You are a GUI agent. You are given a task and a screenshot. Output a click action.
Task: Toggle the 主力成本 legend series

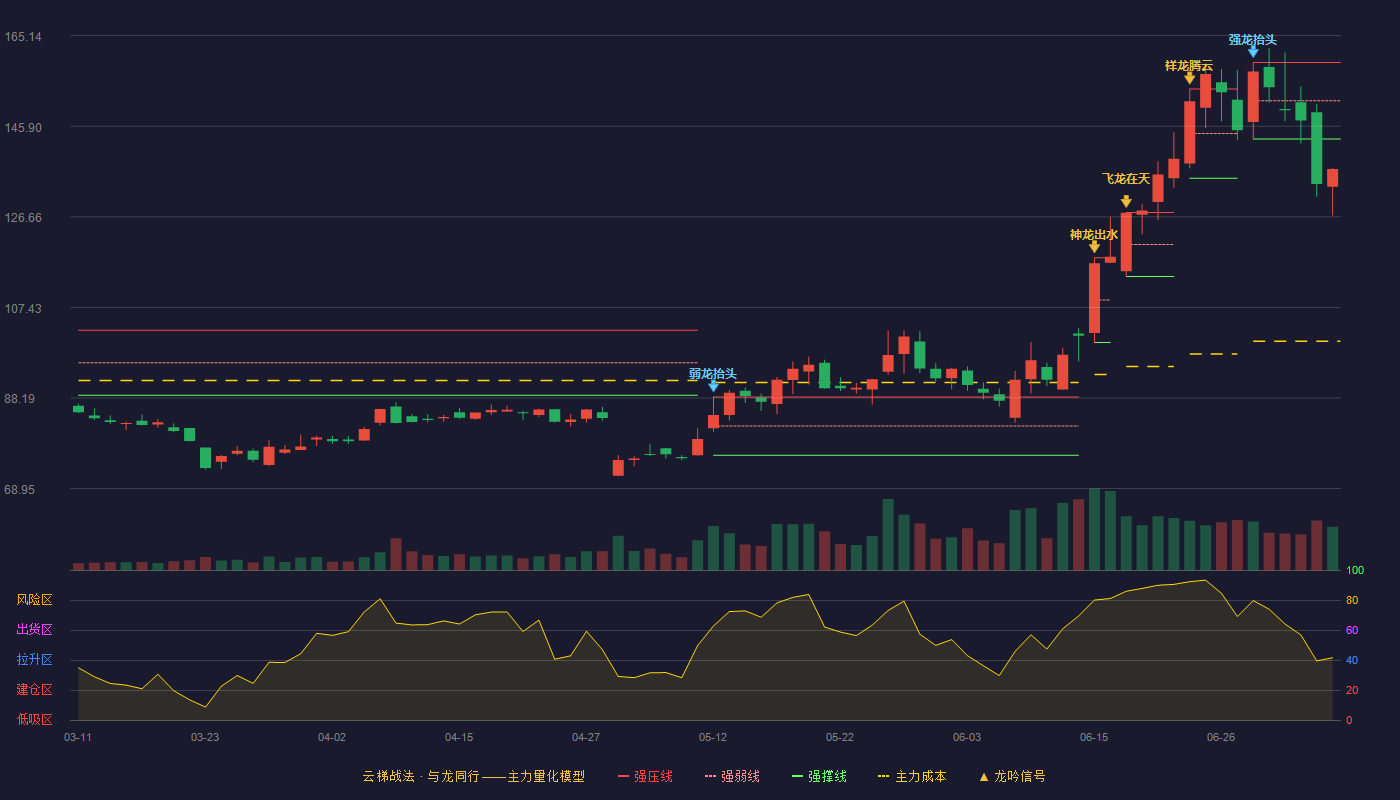(x=912, y=776)
